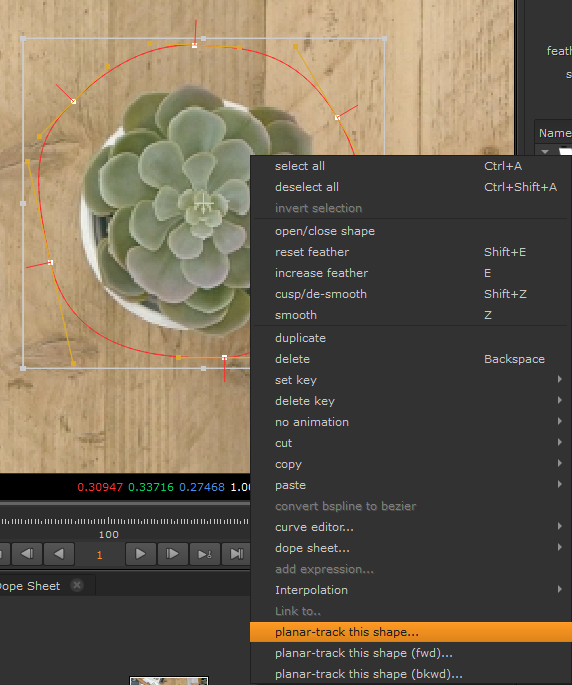
Task: Click the 'Name' column header
Action: click(555, 133)
